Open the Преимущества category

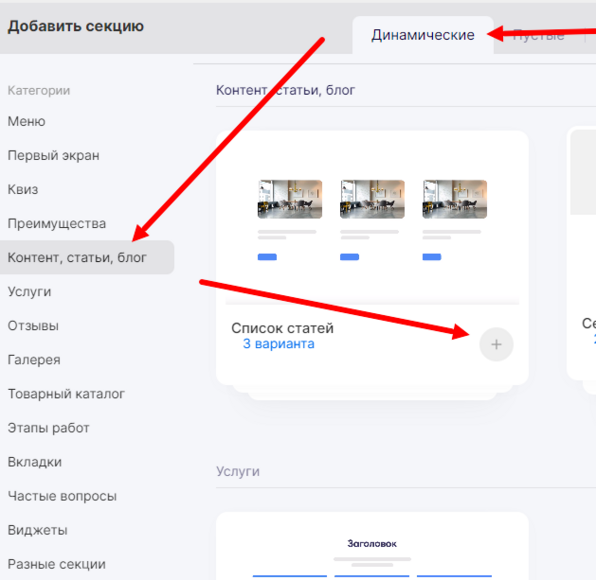57,223
